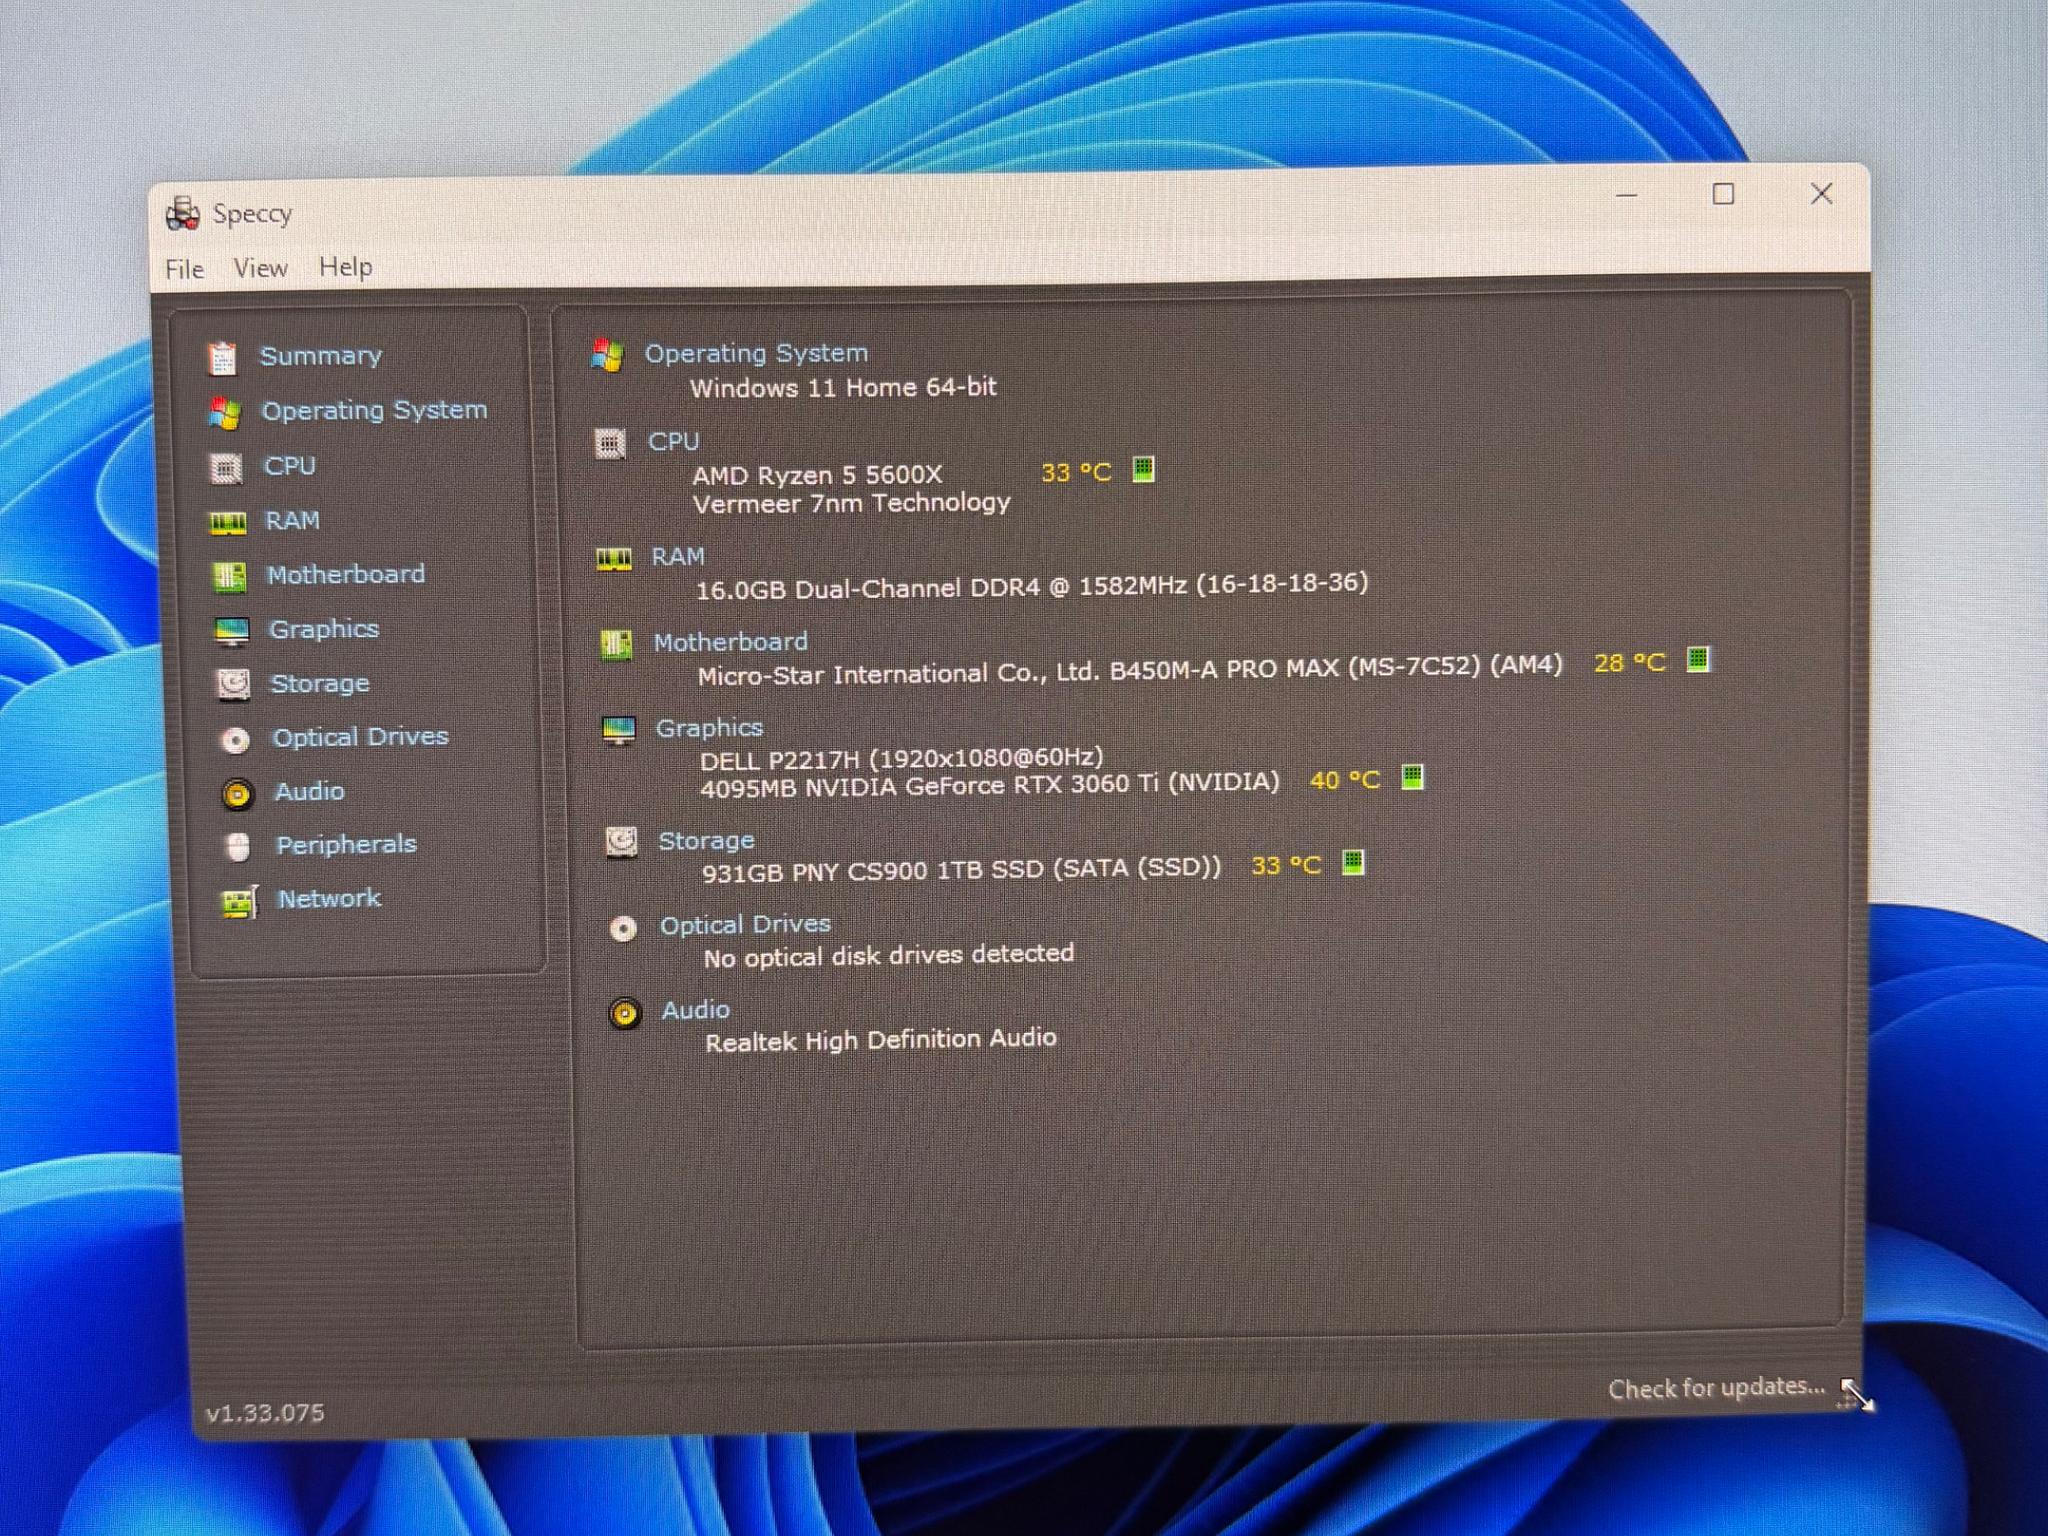2048x1536 pixels.
Task: Click the green GPU temperature indicator icon
Action: coord(1412,777)
